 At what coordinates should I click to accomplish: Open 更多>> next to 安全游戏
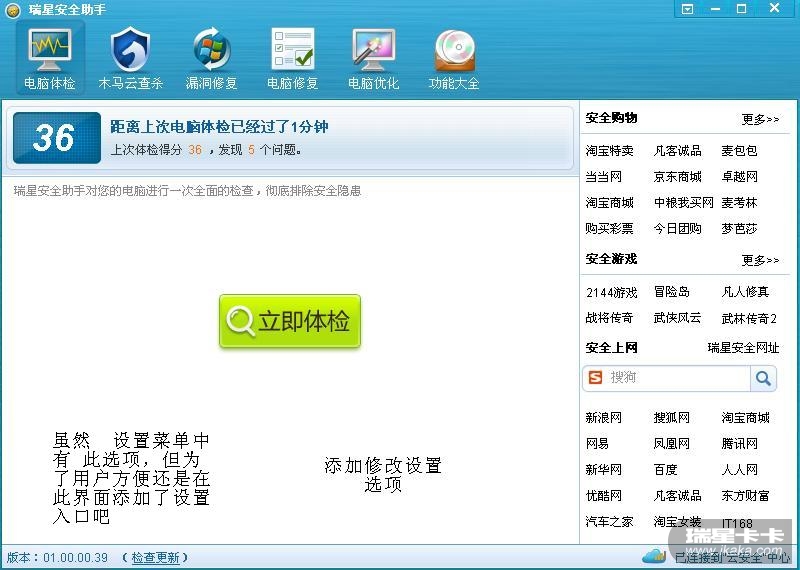click(x=760, y=260)
